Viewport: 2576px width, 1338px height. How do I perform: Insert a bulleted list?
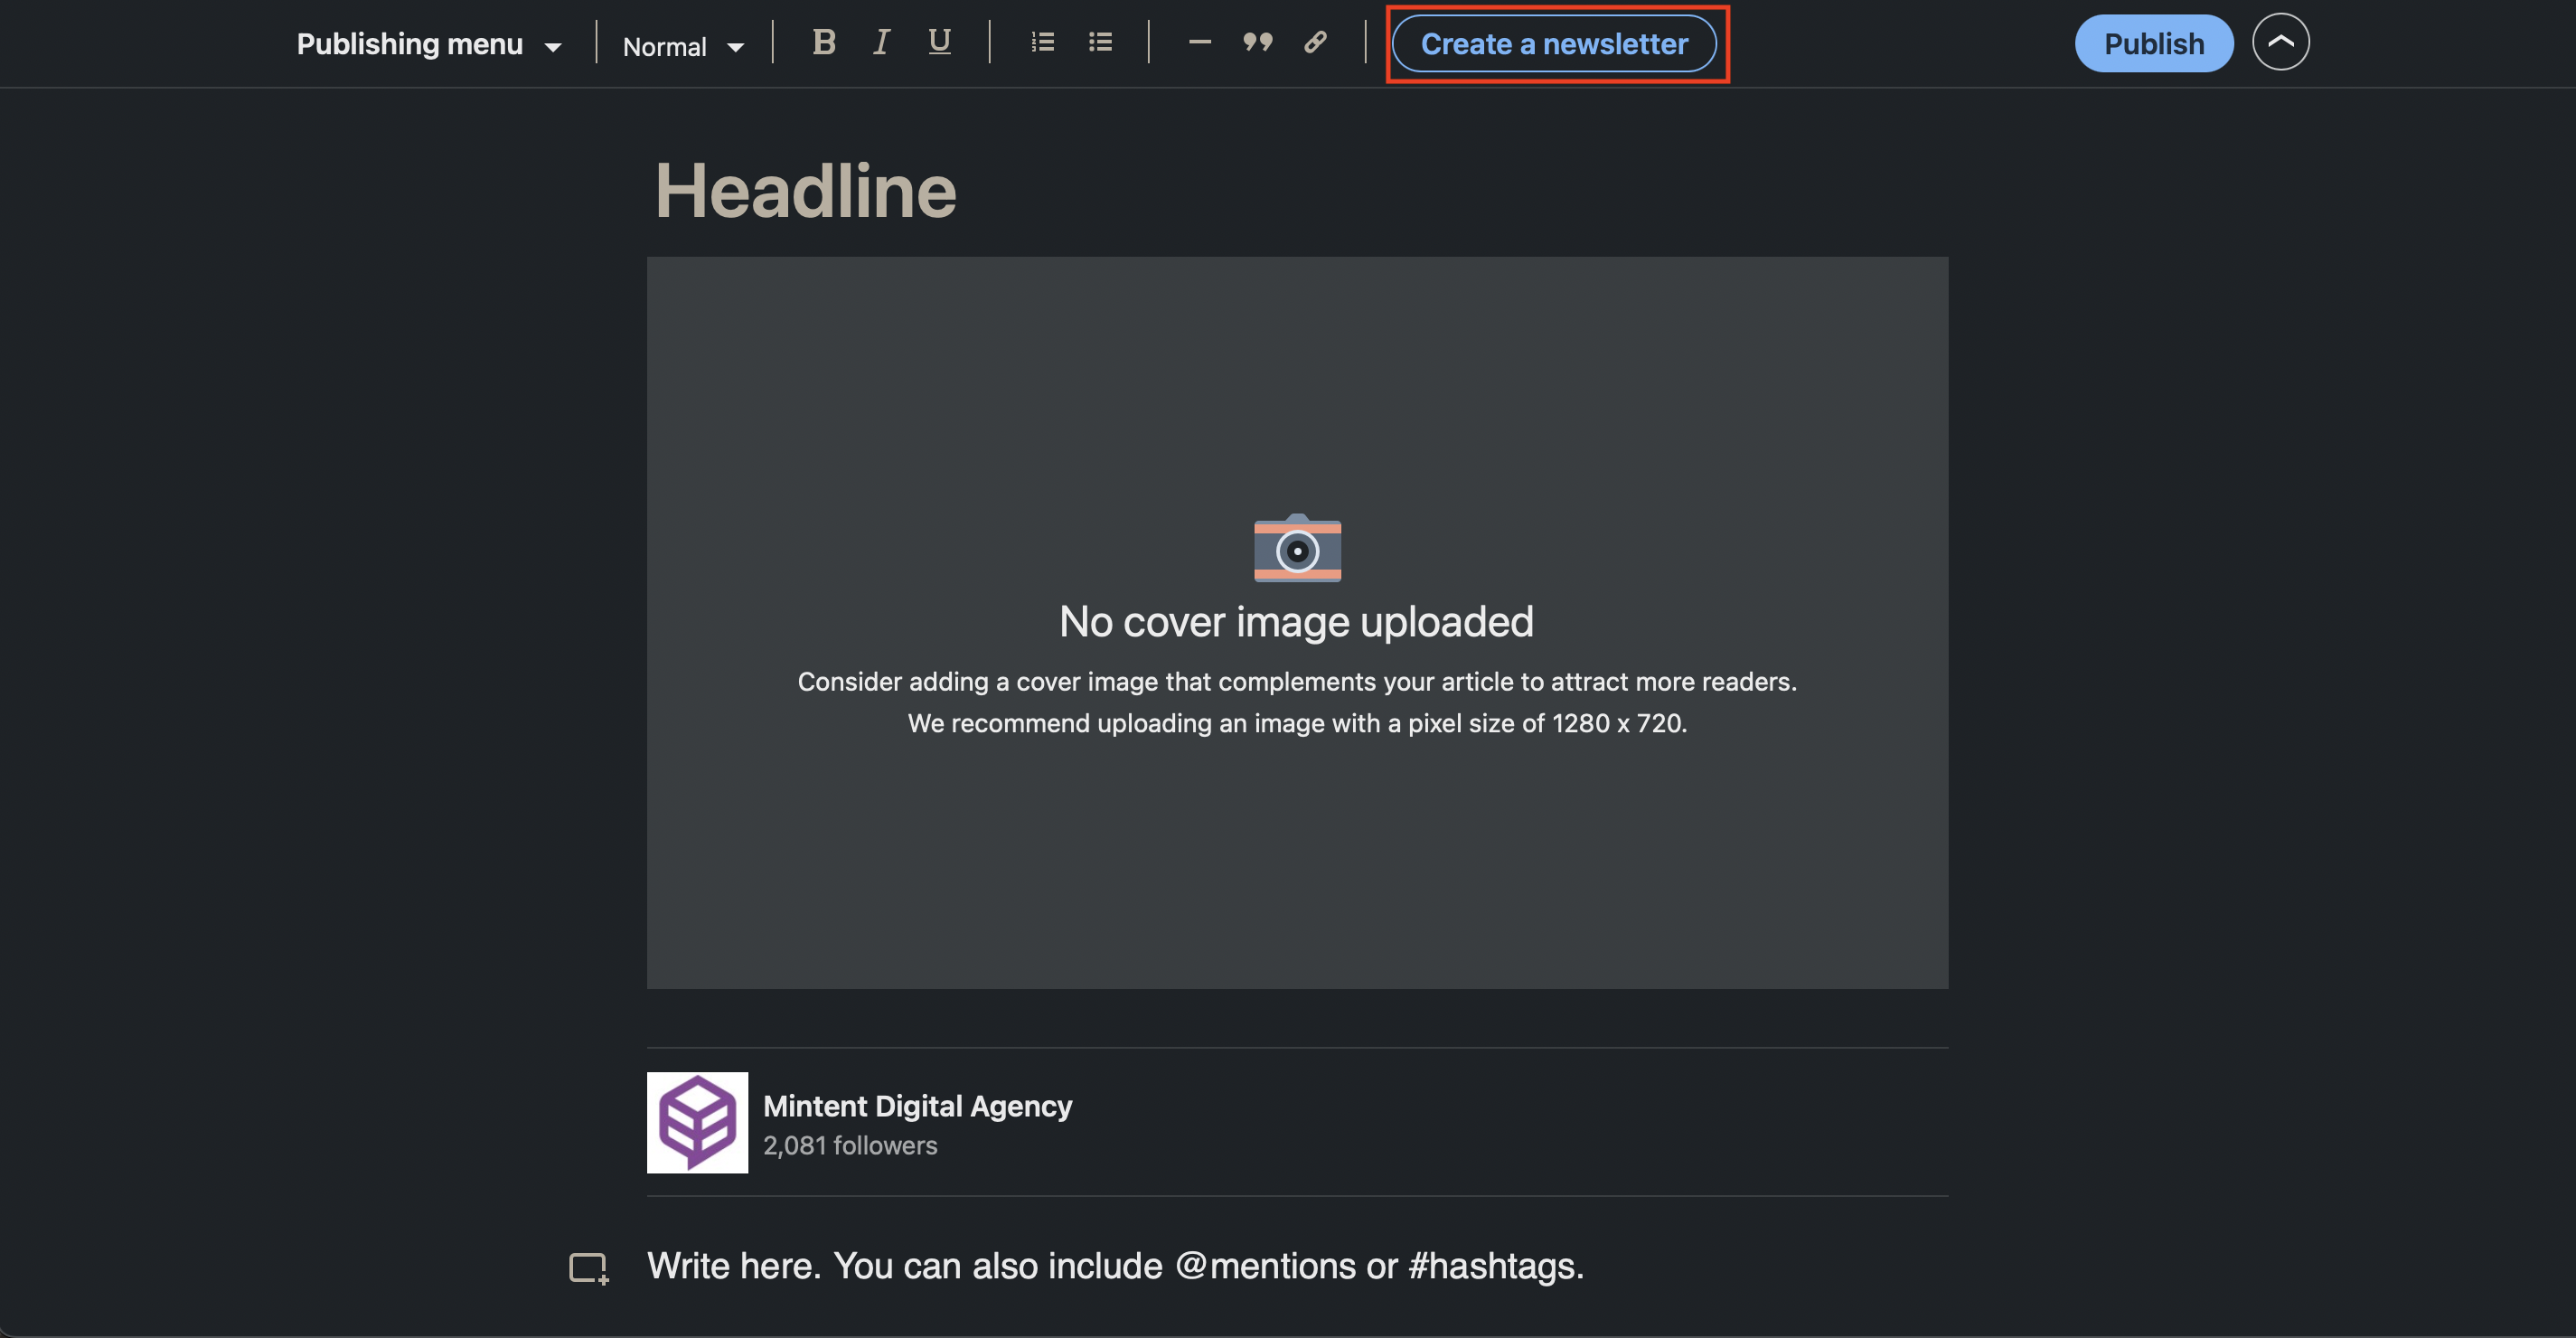coord(1100,42)
